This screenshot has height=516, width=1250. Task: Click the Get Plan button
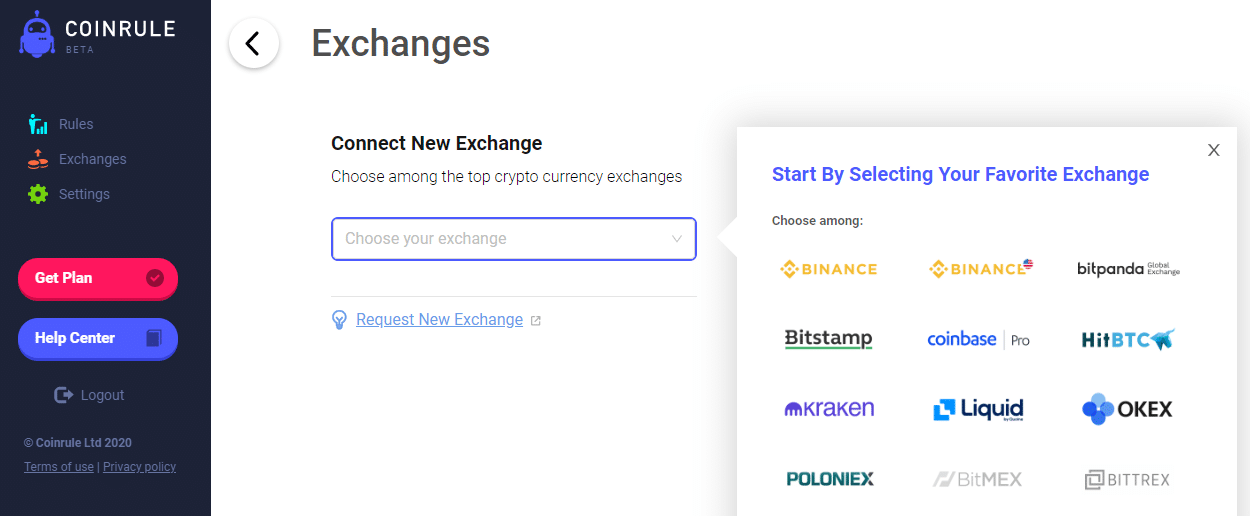click(x=98, y=278)
